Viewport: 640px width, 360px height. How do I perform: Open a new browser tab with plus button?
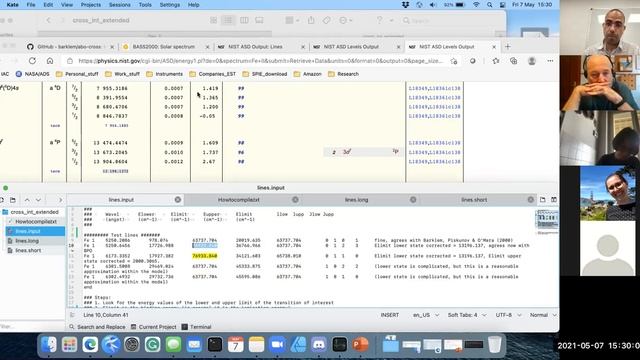coord(508,47)
